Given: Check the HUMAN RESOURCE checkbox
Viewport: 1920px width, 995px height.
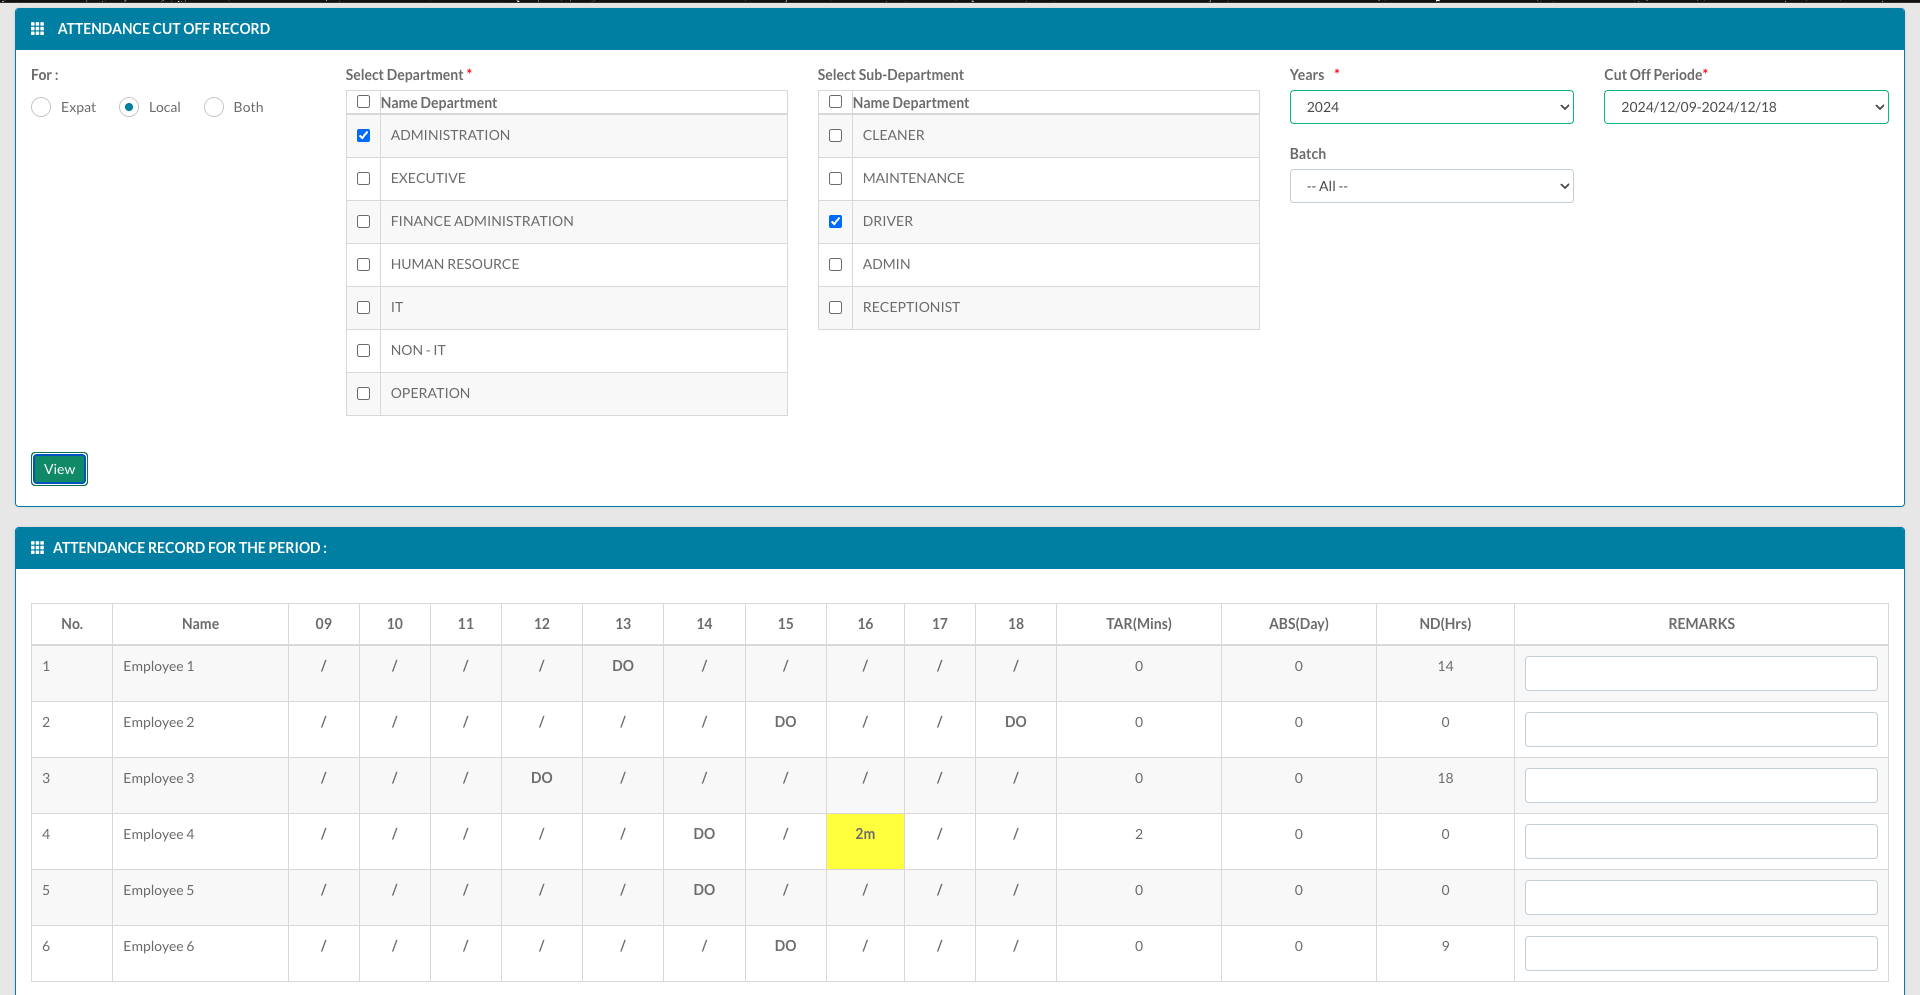Looking at the screenshot, I should tap(364, 264).
